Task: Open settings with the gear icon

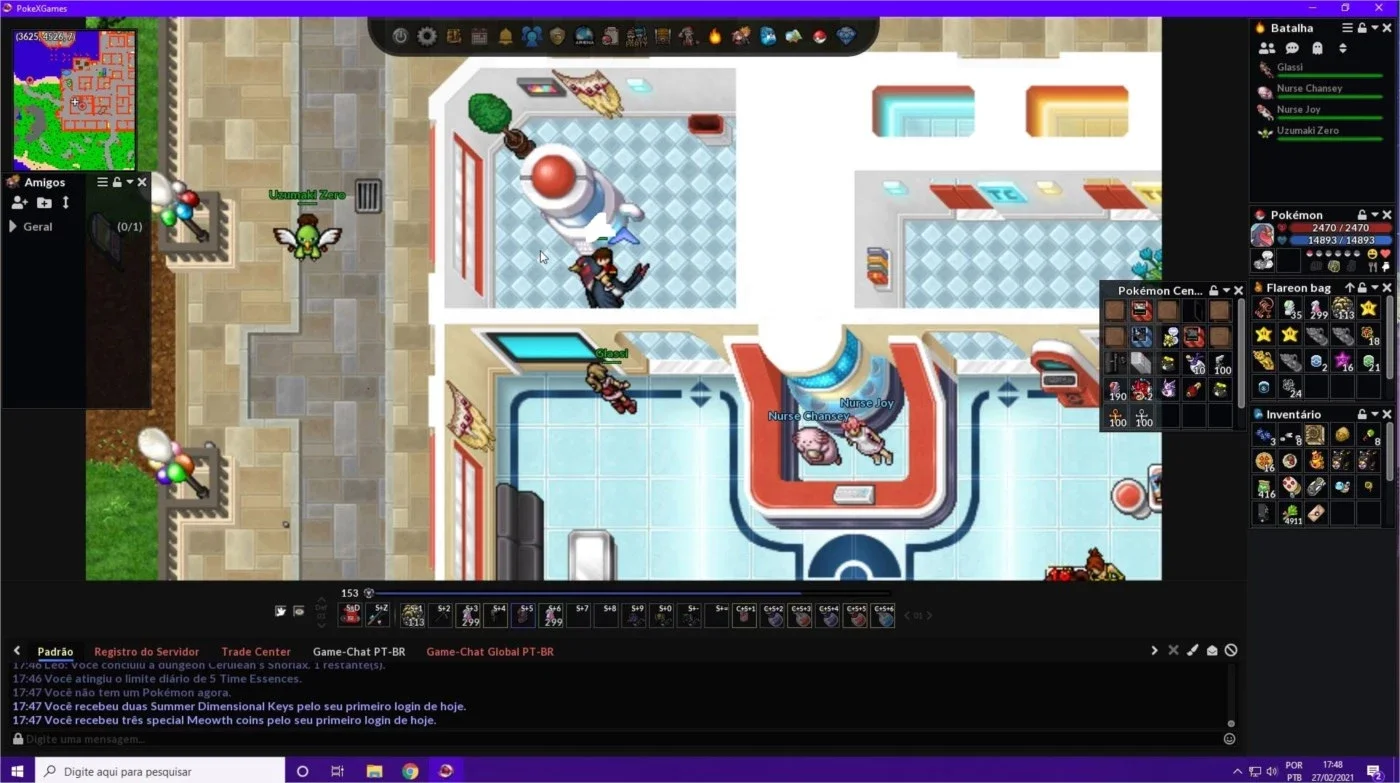Action: click(x=427, y=36)
